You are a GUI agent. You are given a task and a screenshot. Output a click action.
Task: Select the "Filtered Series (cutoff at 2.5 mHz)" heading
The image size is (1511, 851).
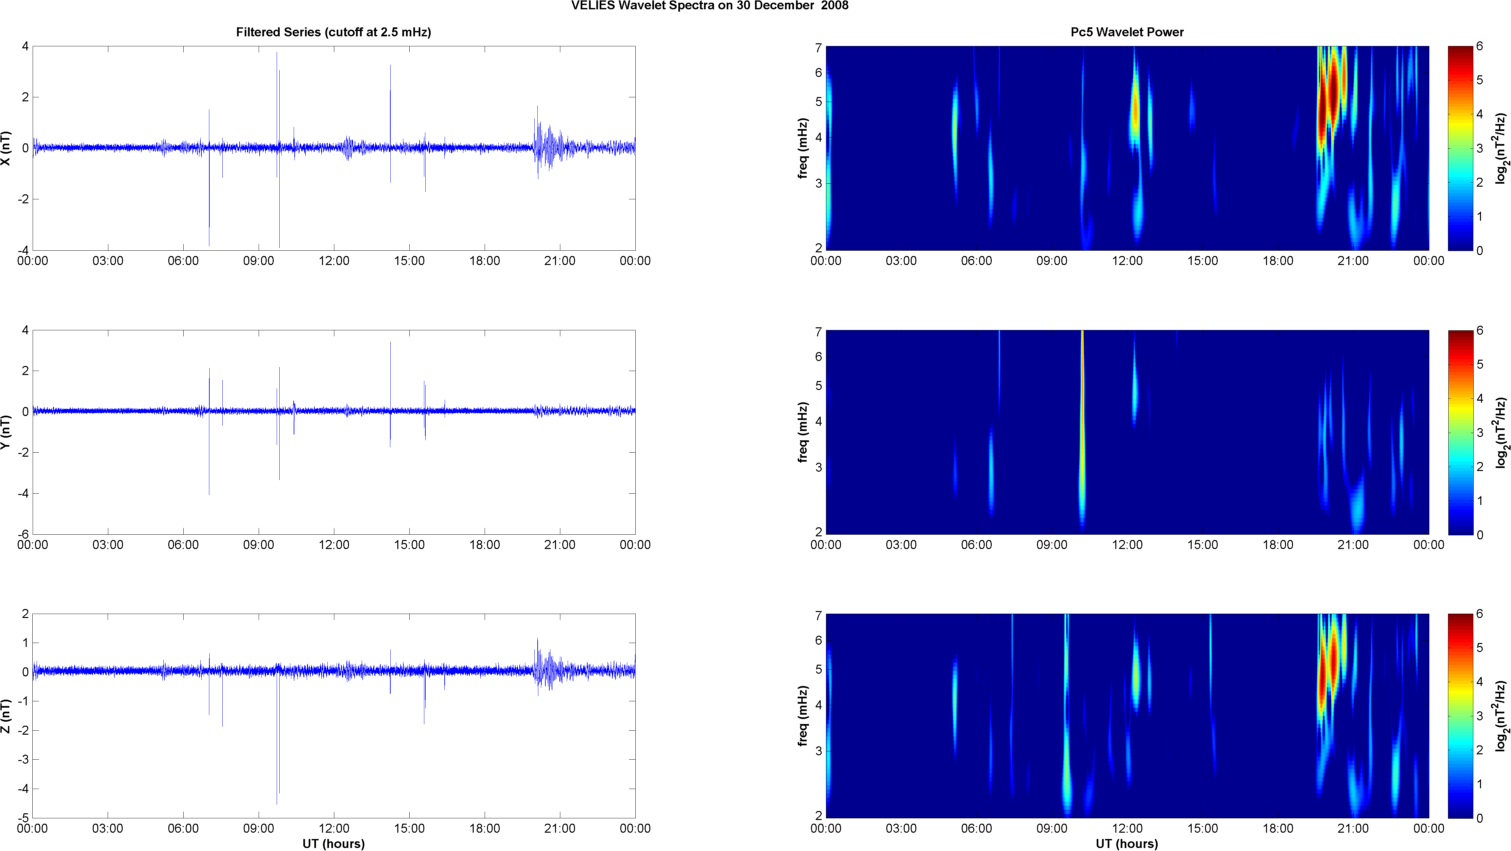coord(333,32)
